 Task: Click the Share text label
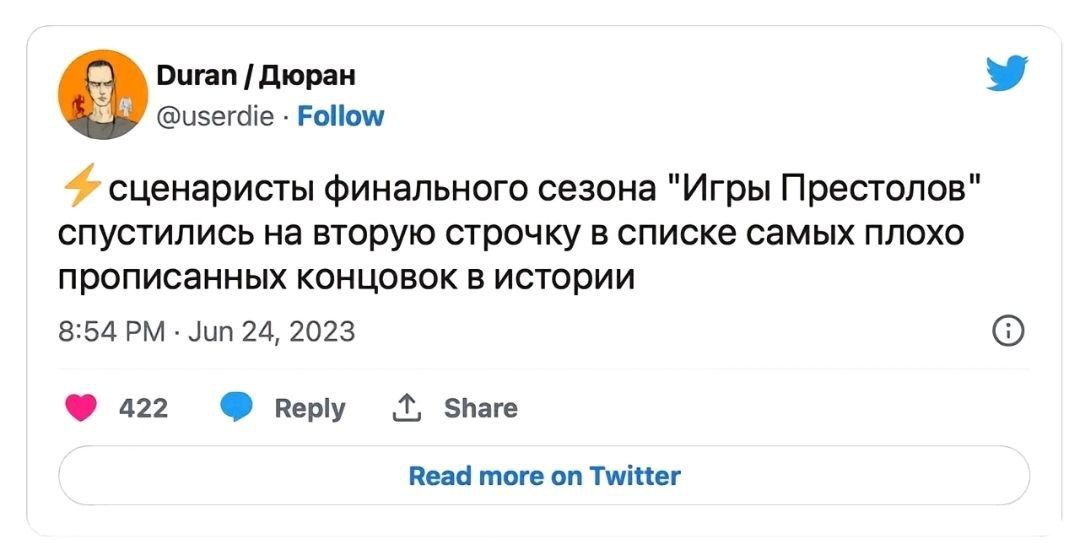(480, 408)
